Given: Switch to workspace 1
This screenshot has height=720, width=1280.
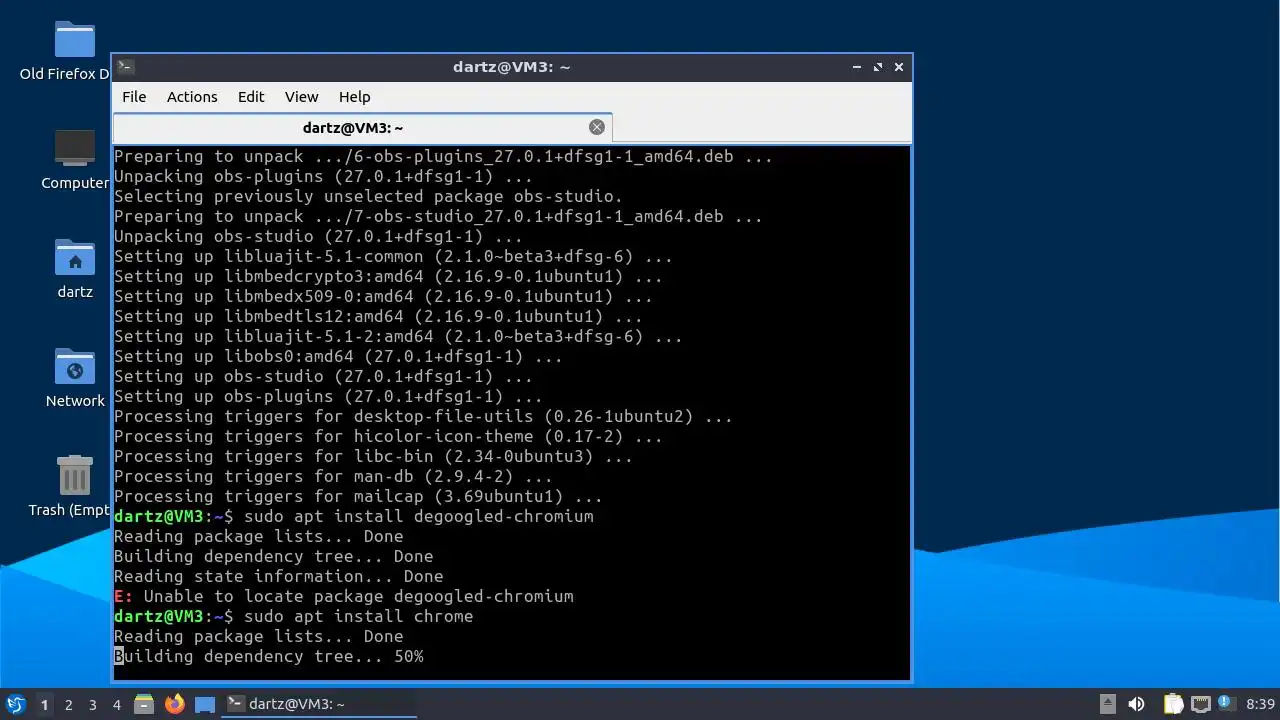Looking at the screenshot, I should [x=45, y=704].
